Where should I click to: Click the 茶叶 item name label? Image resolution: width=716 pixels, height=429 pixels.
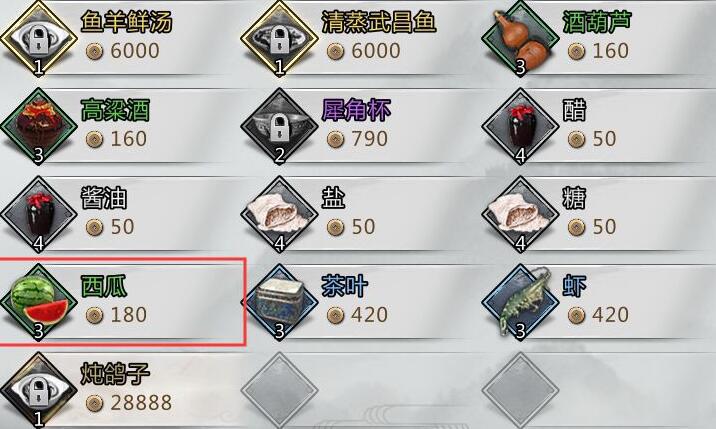(x=344, y=286)
